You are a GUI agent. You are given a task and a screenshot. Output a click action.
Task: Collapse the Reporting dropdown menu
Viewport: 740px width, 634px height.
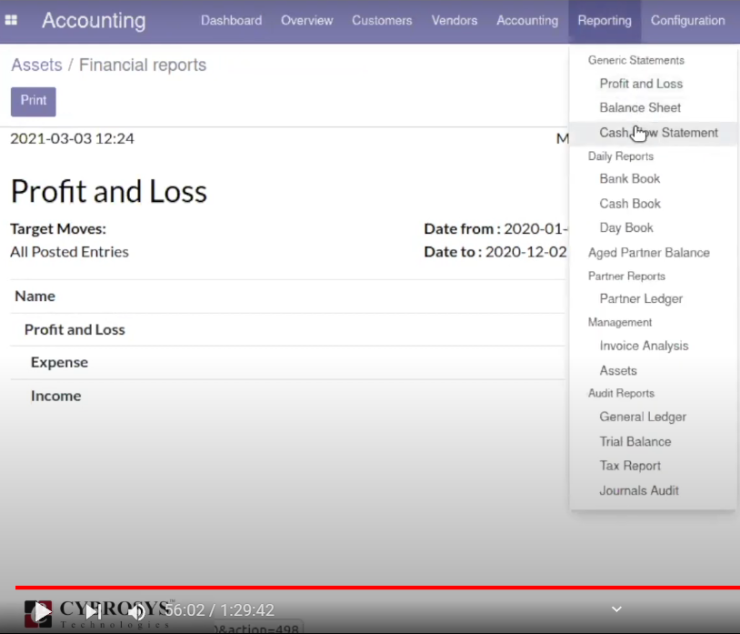click(605, 20)
